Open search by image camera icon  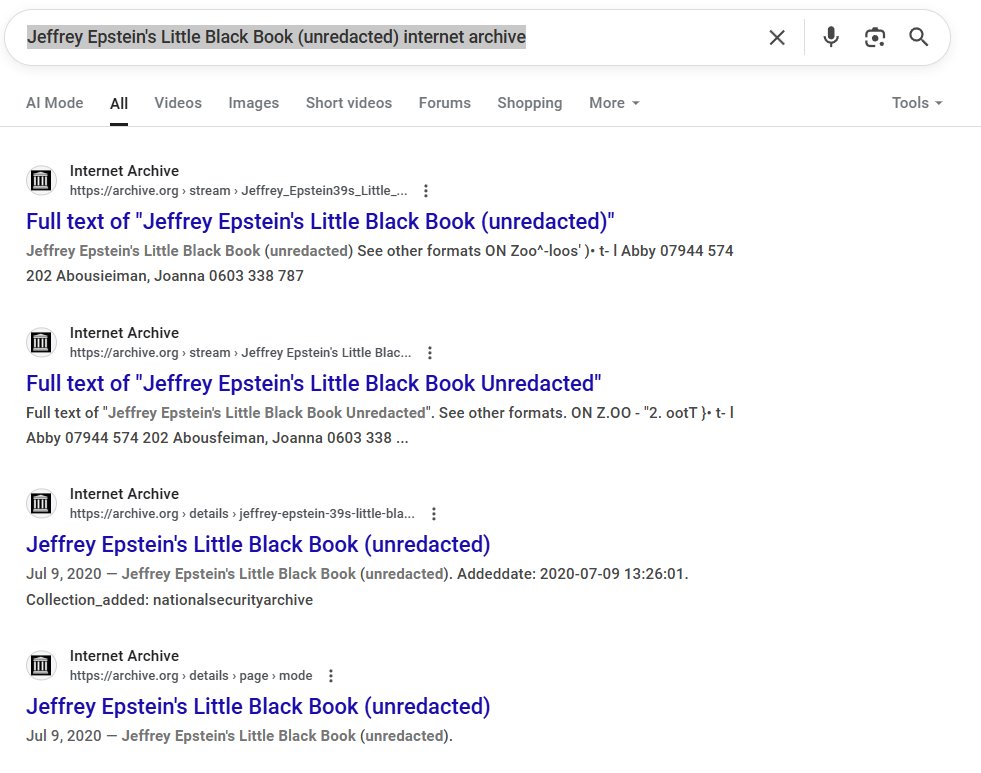tap(875, 38)
